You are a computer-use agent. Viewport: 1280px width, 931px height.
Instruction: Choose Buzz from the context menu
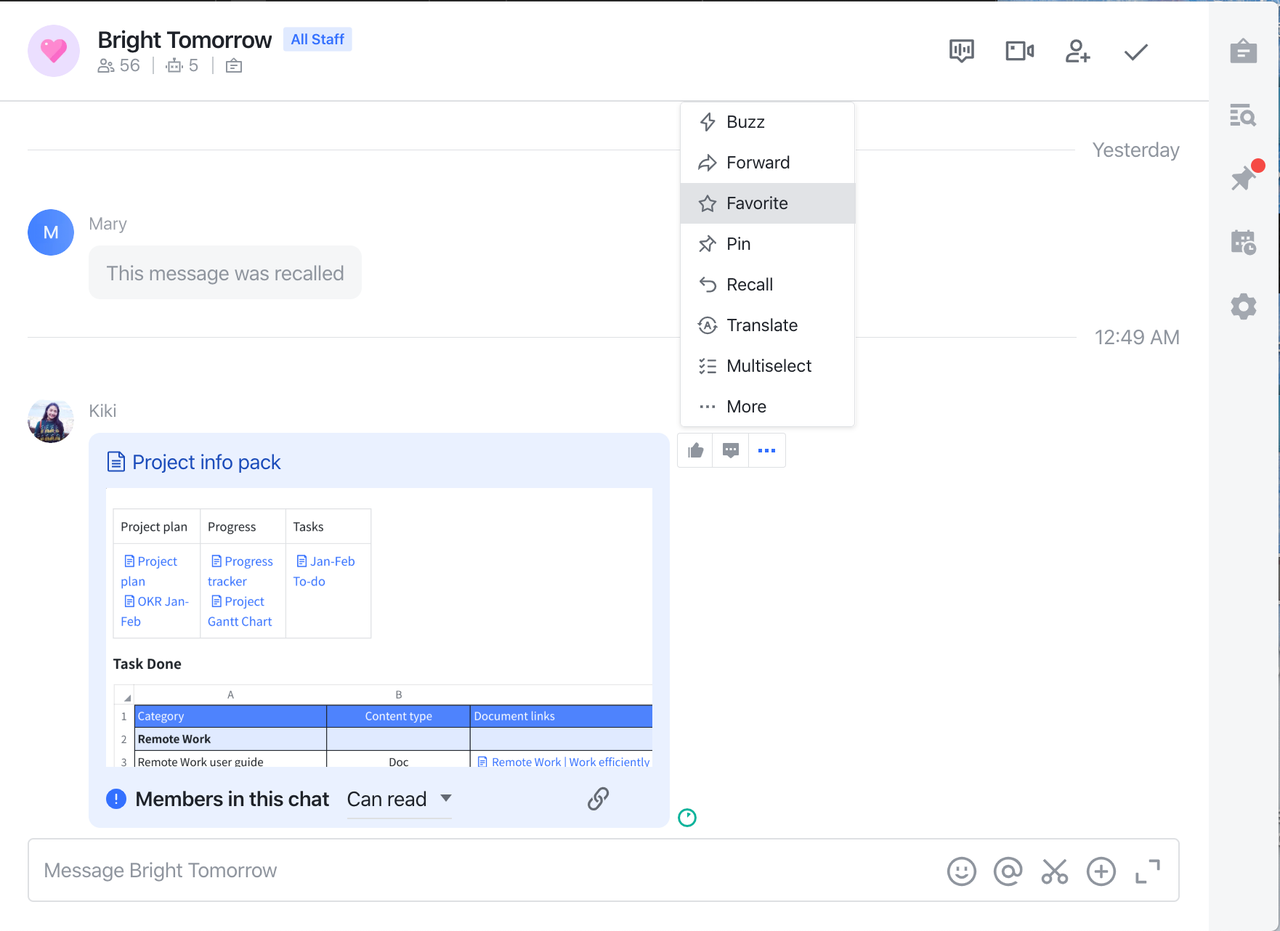point(767,122)
